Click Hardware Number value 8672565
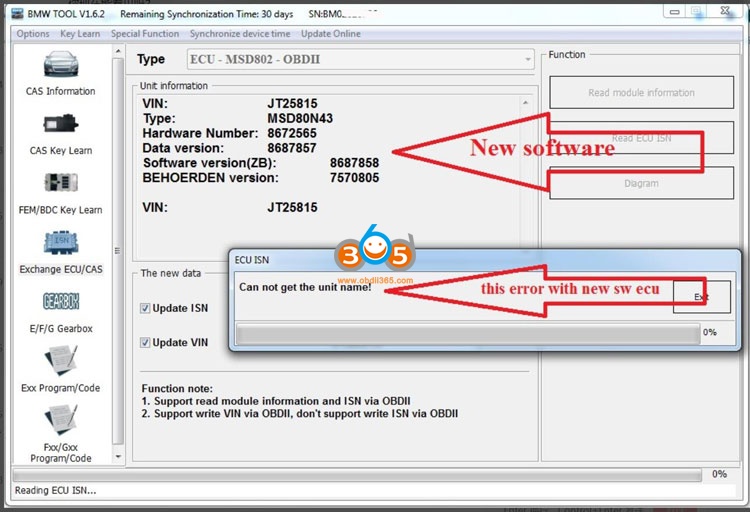The height and width of the screenshot is (512, 750). [x=292, y=133]
